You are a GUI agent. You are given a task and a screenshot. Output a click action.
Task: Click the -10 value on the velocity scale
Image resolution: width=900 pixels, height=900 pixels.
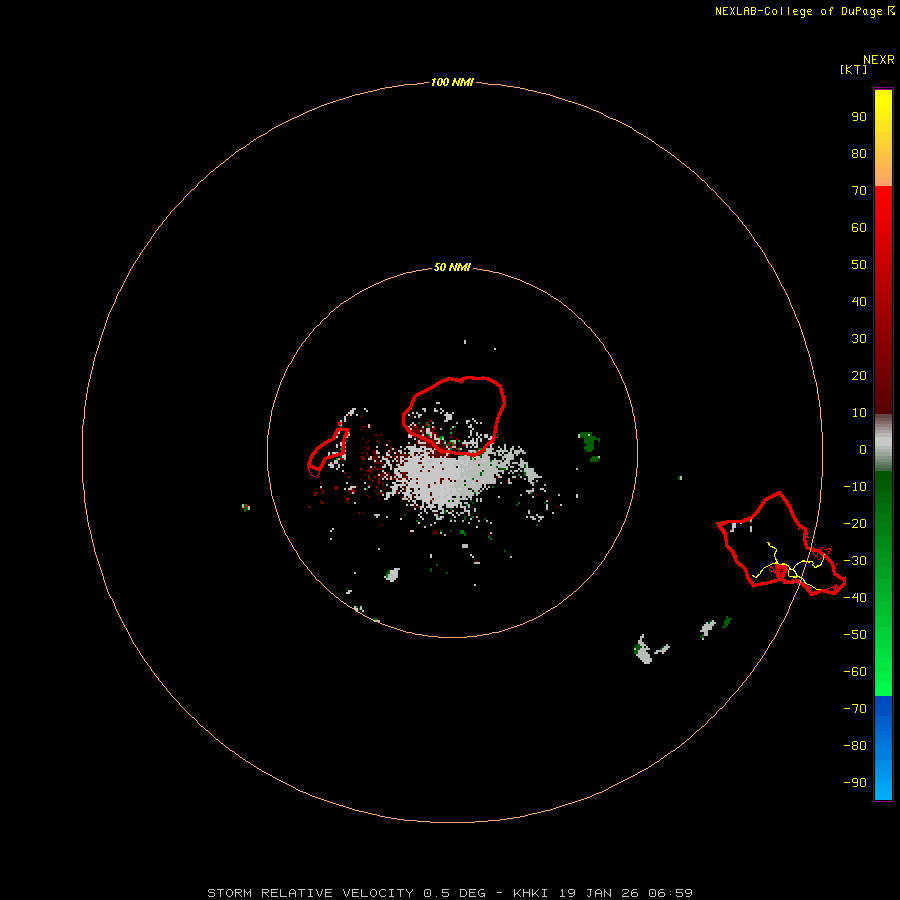pyautogui.click(x=855, y=487)
